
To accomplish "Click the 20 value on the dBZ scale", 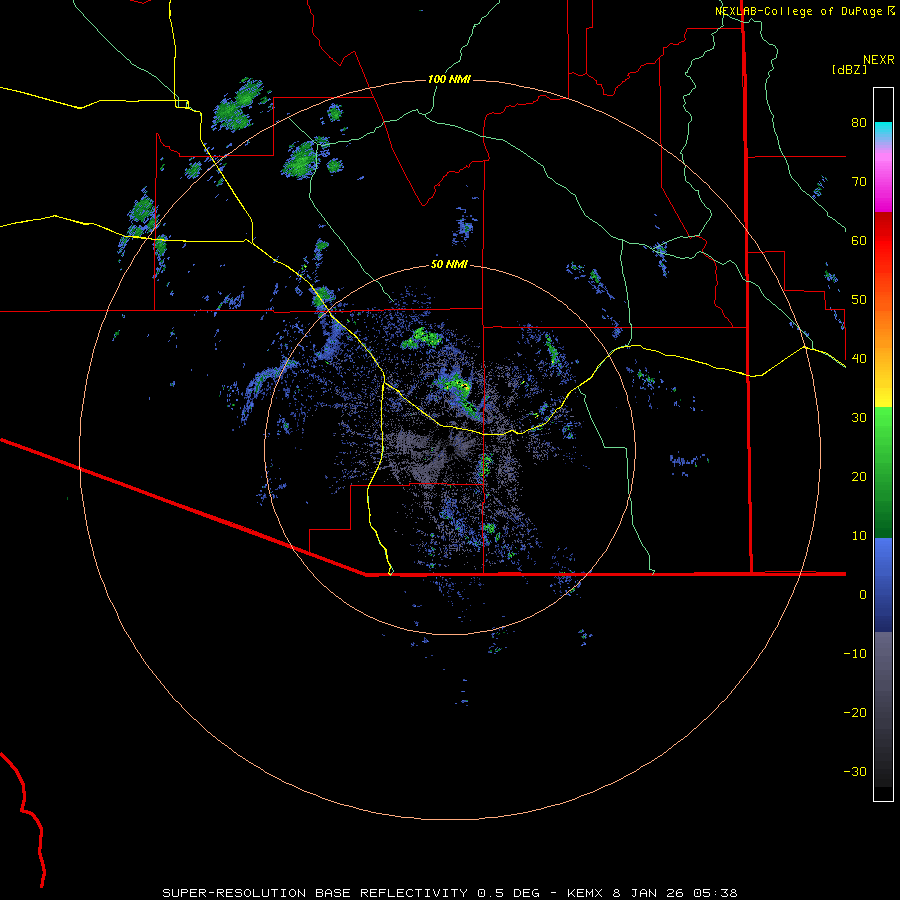I will [x=859, y=477].
